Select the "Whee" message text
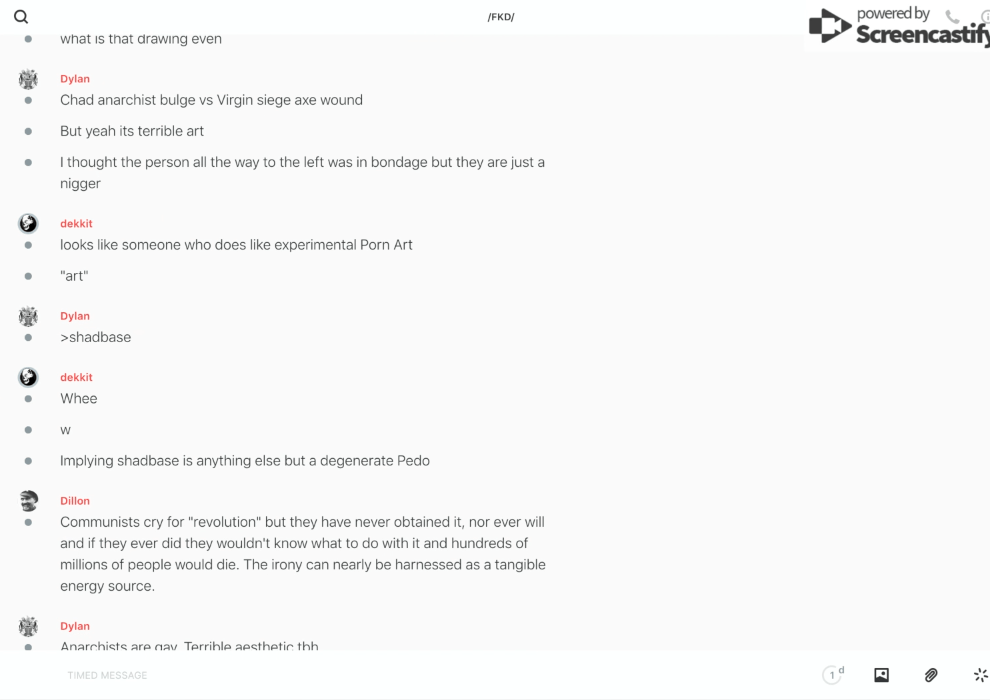The image size is (990, 700). (x=79, y=399)
